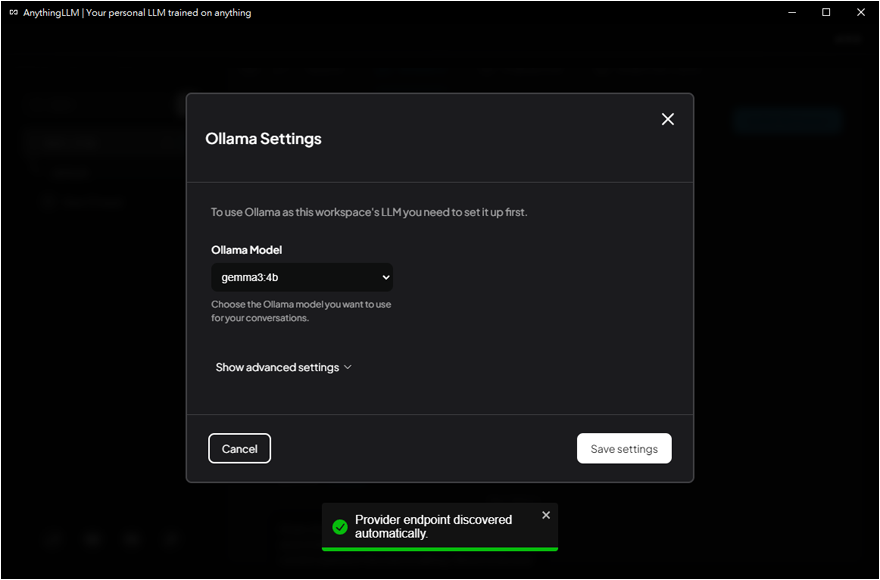Viewport: 880px width, 580px height.
Task: Click the AnythingLLM app icon in title bar
Action: [13, 13]
